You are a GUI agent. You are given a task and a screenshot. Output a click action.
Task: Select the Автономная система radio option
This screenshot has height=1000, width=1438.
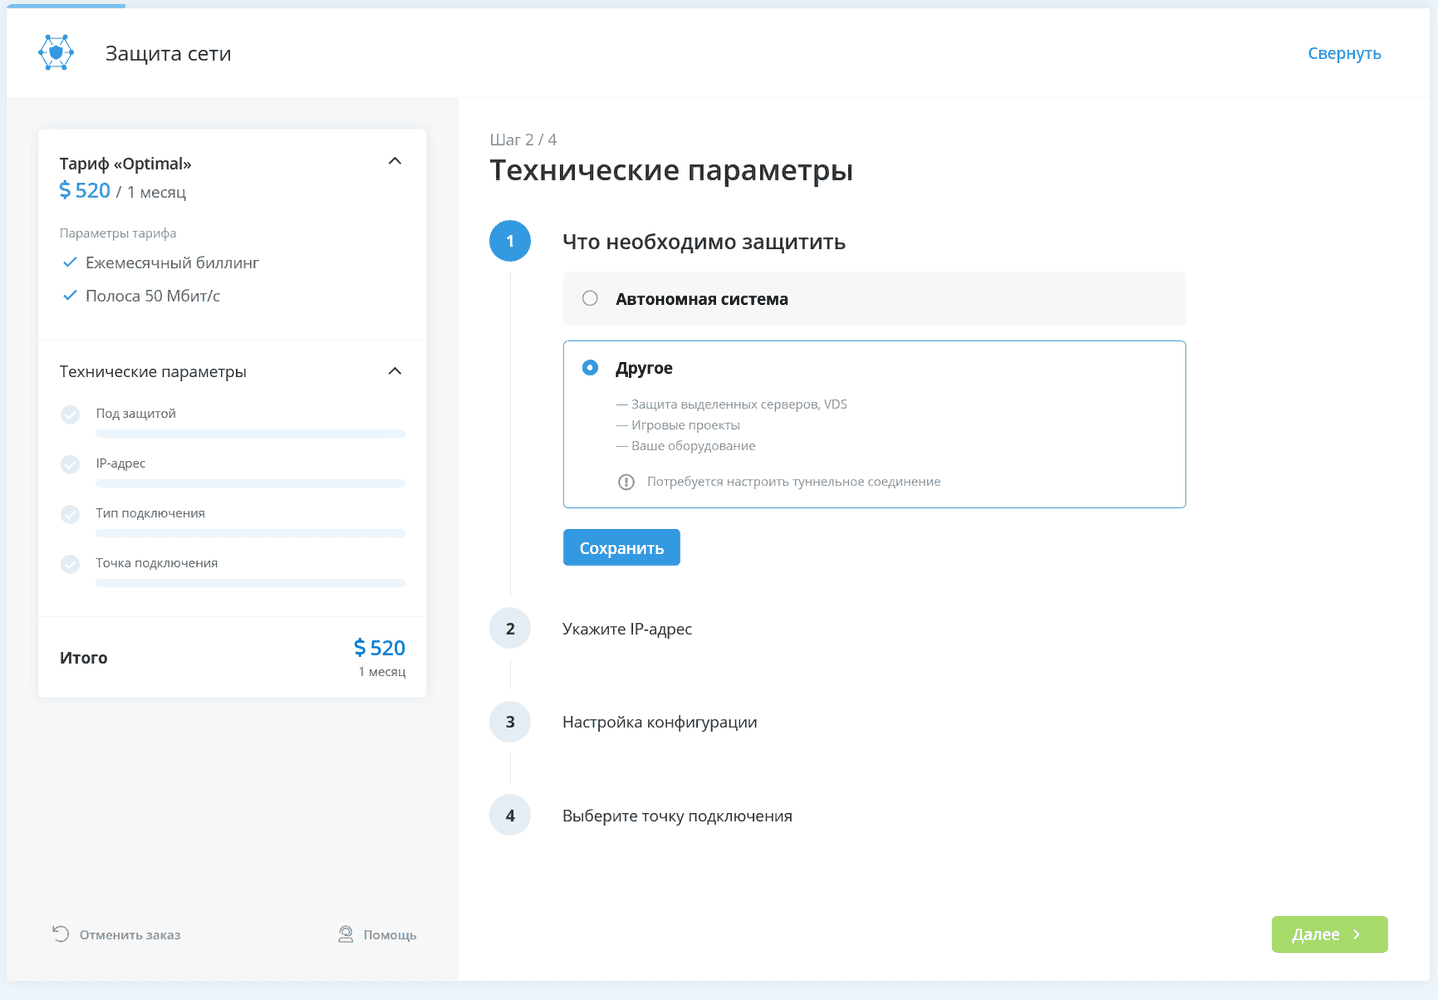tap(590, 298)
